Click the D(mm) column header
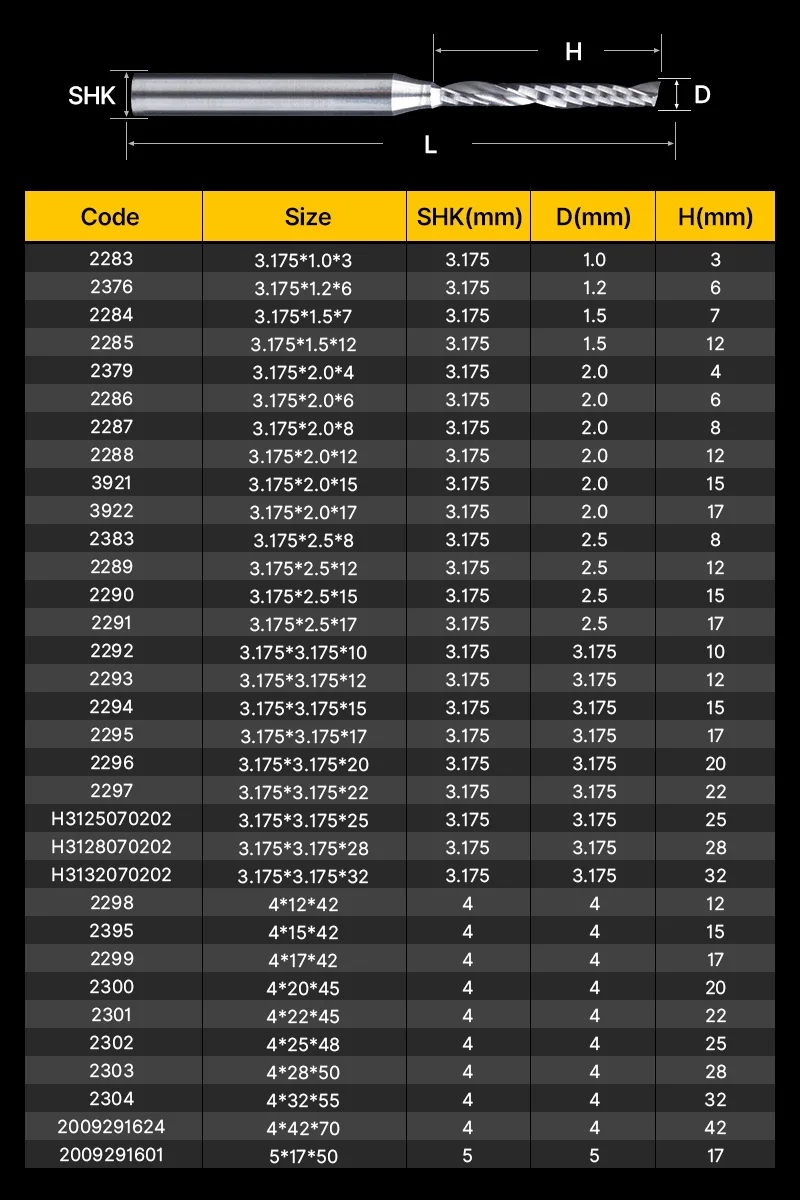The height and width of the screenshot is (1200, 800). [x=594, y=217]
